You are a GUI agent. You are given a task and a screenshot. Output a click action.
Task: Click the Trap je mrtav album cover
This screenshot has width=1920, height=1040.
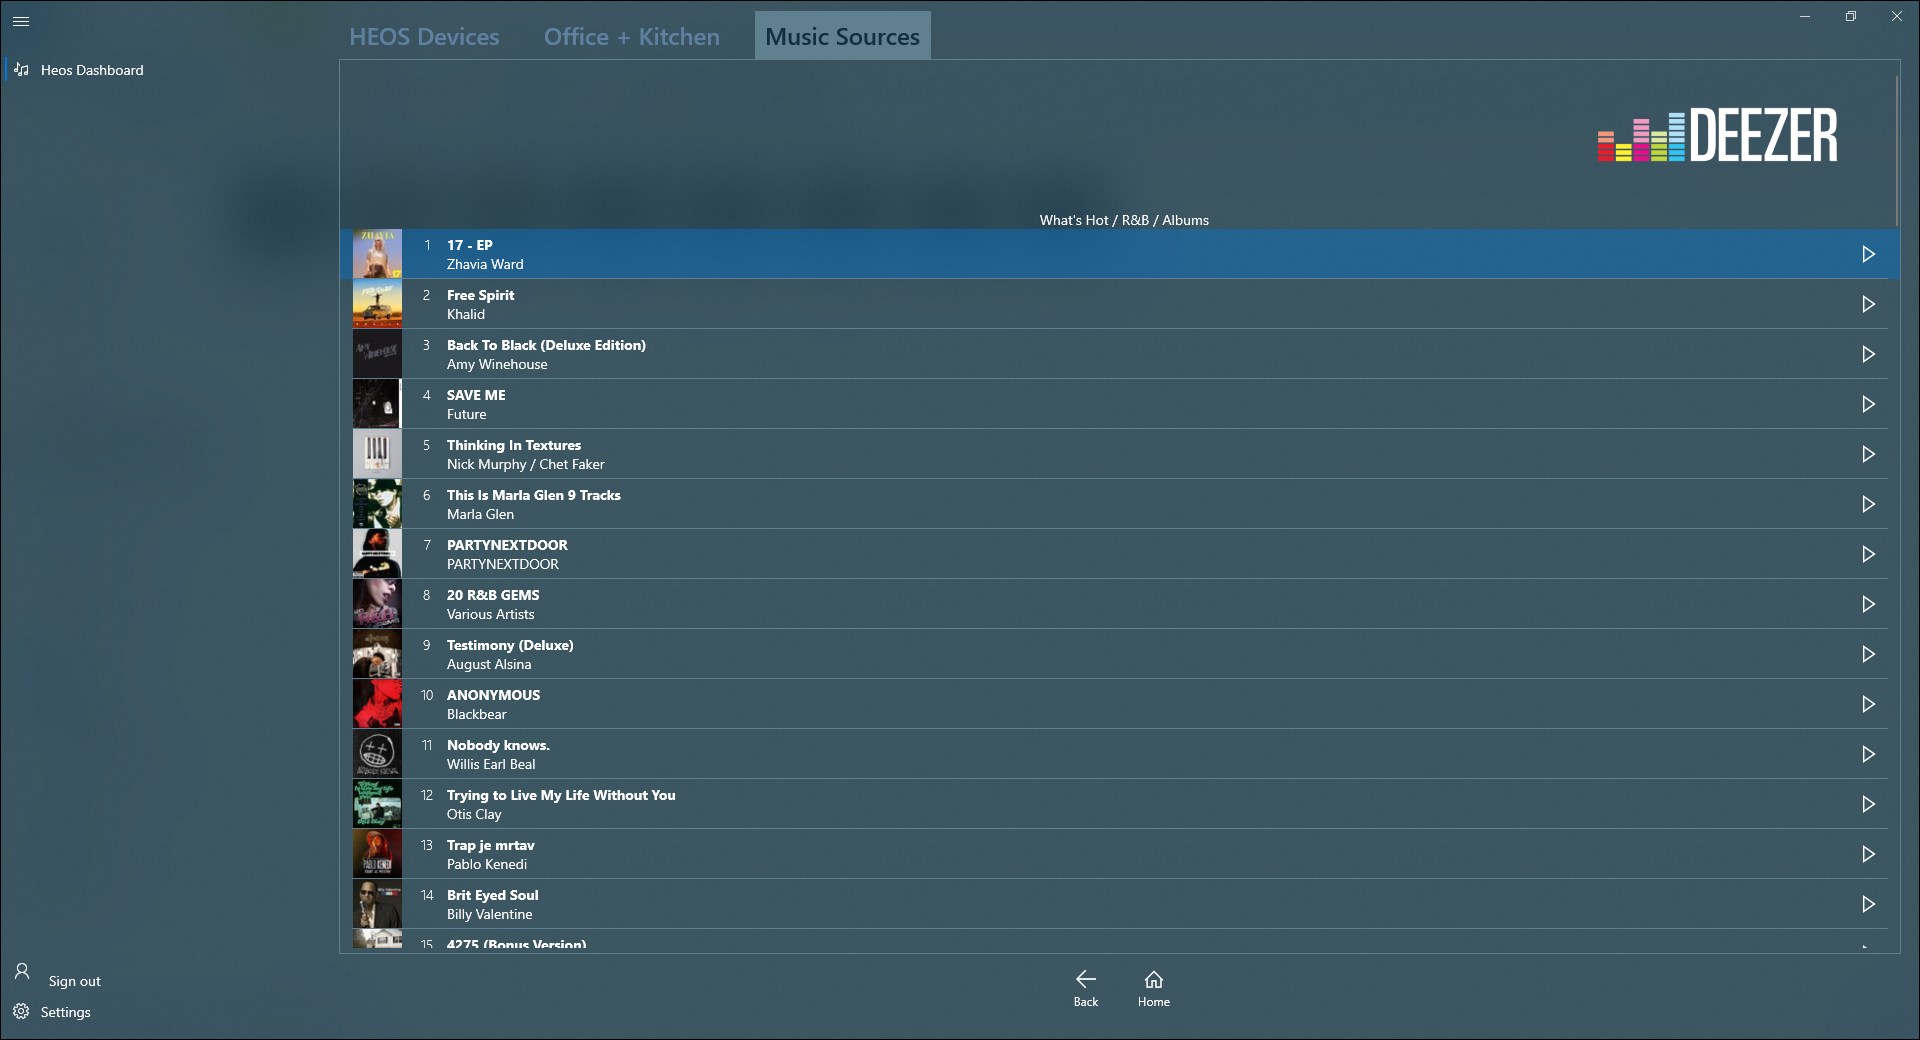tap(377, 854)
